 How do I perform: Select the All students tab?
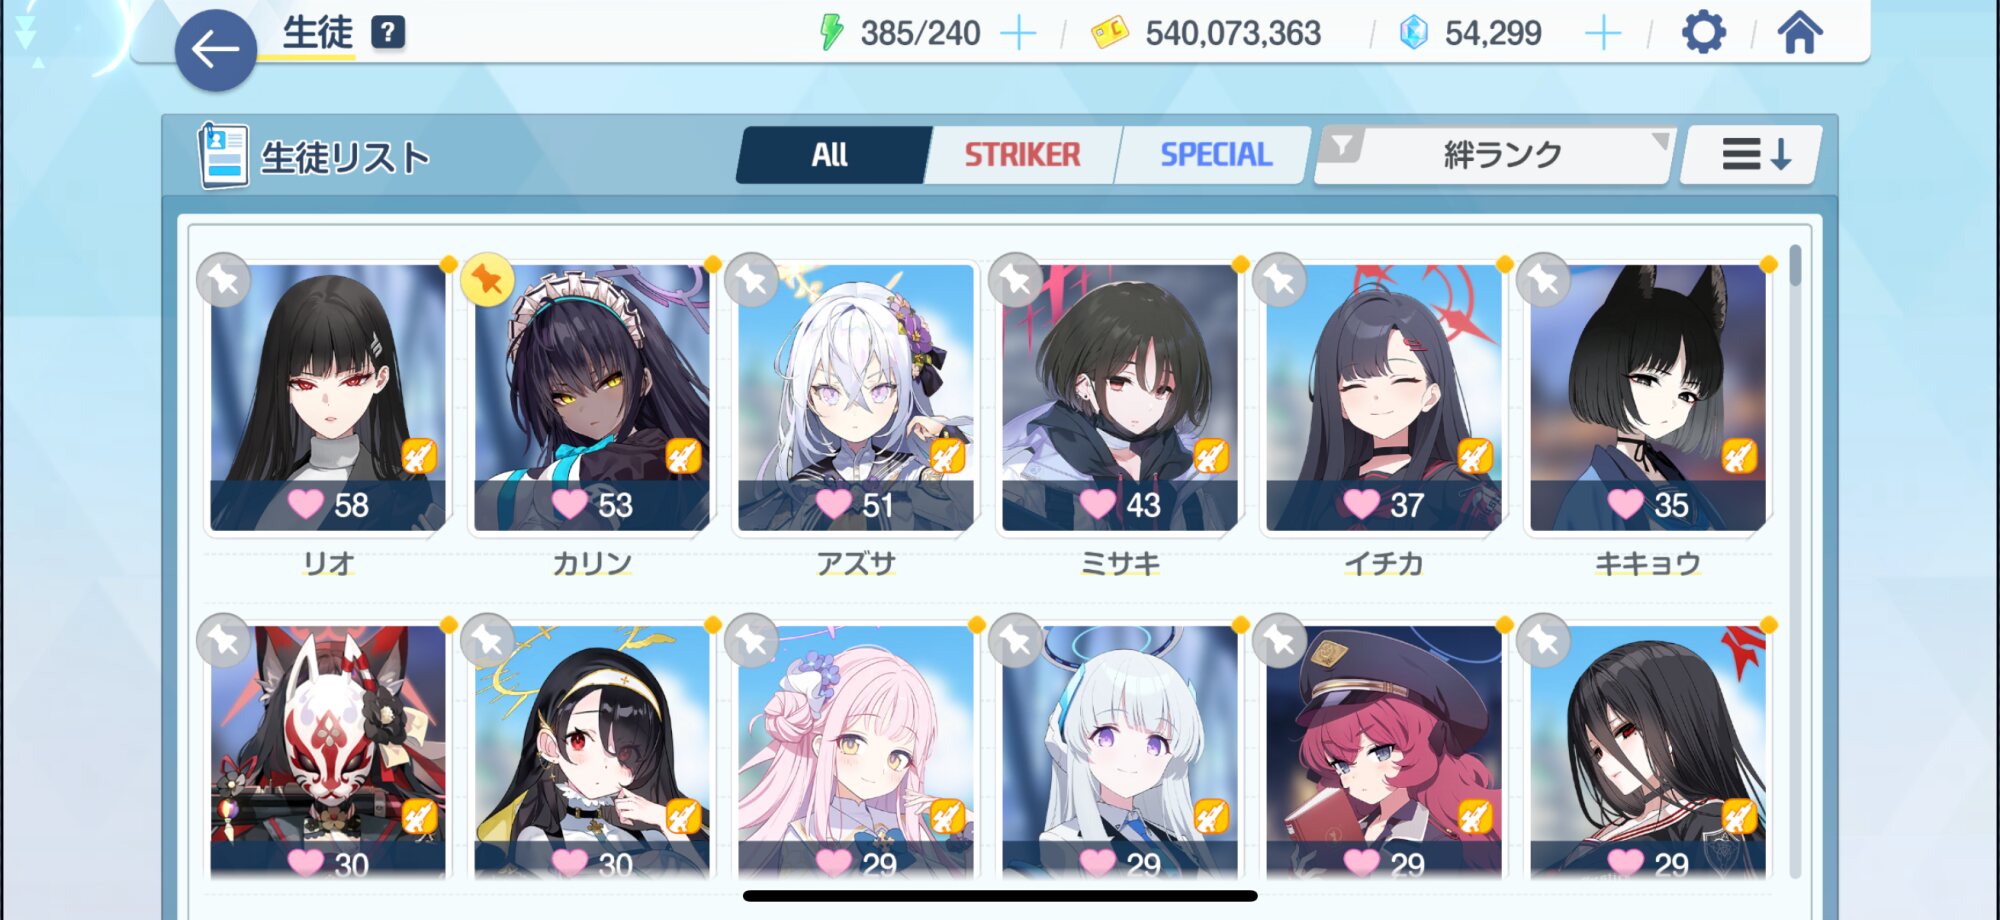[x=830, y=155]
